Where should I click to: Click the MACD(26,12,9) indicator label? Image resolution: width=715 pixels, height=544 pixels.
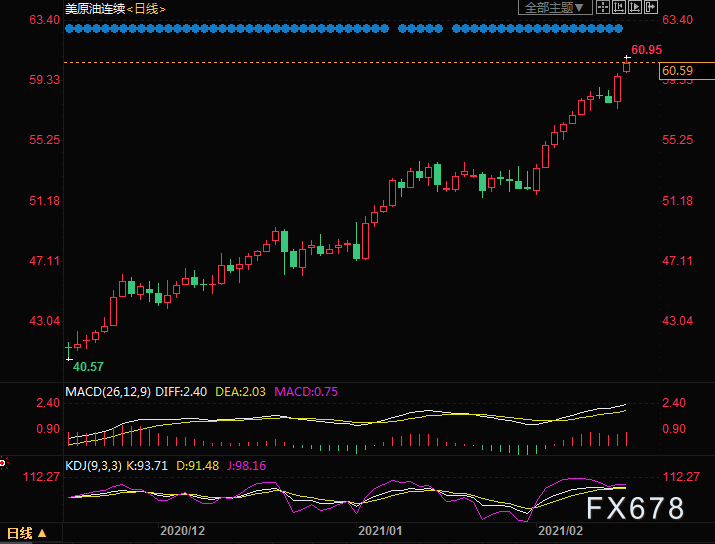pos(108,392)
